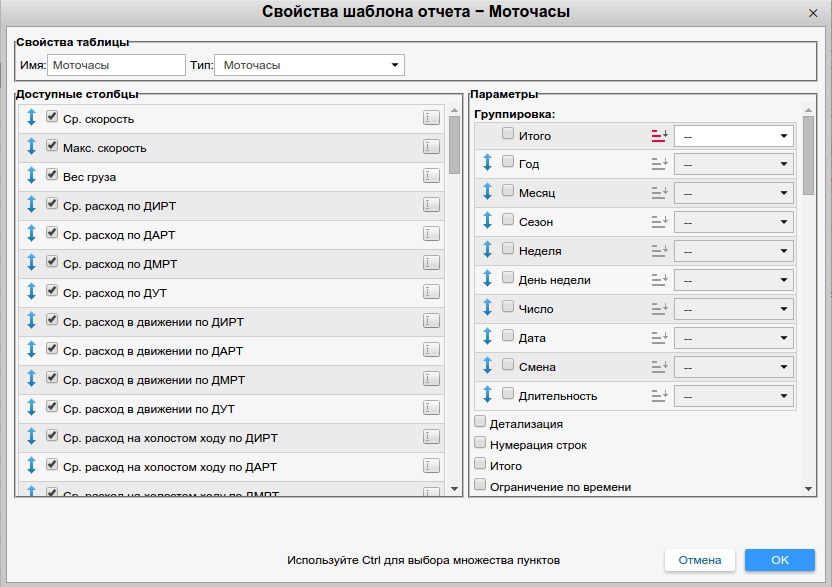Click the sort order icon for Месяц grouping
Image resolution: width=832 pixels, height=587 pixels.
tap(659, 193)
